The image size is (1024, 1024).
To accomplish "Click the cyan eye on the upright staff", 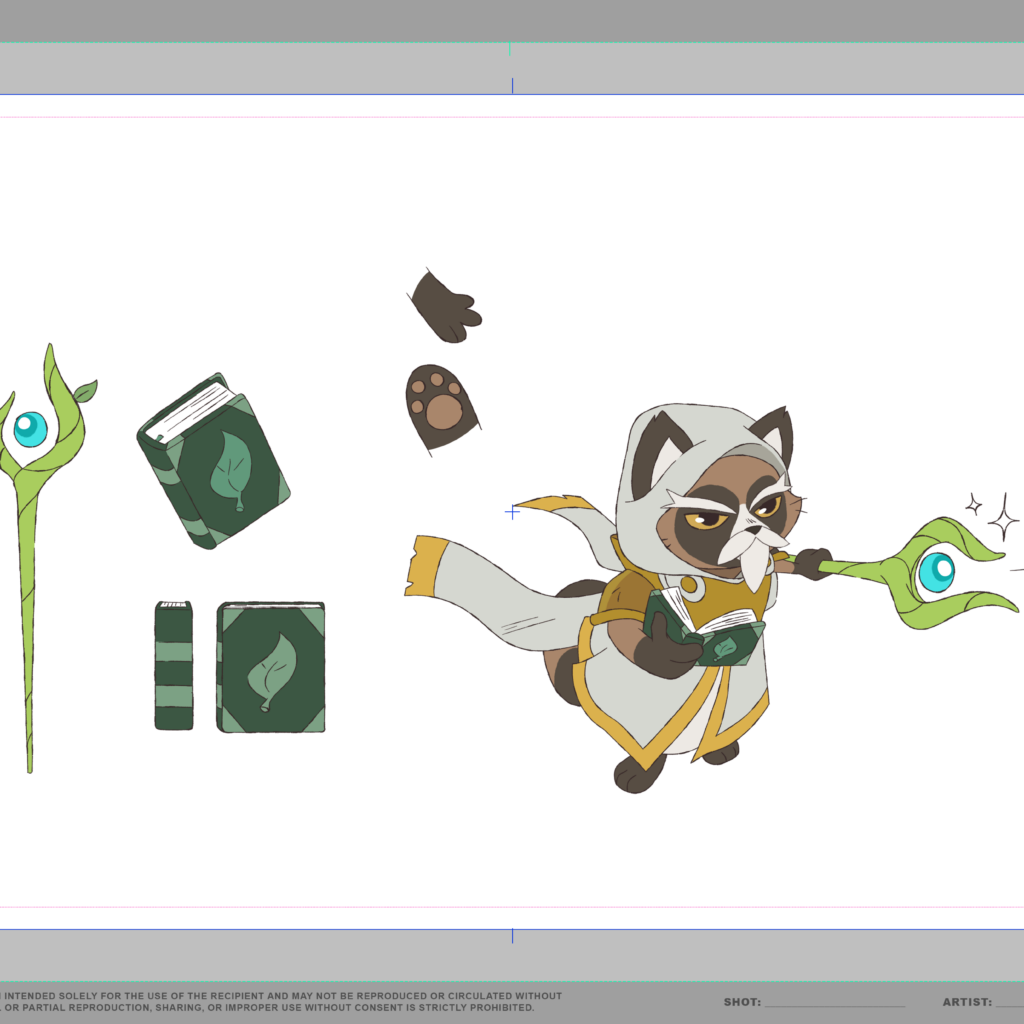I will coord(30,429).
